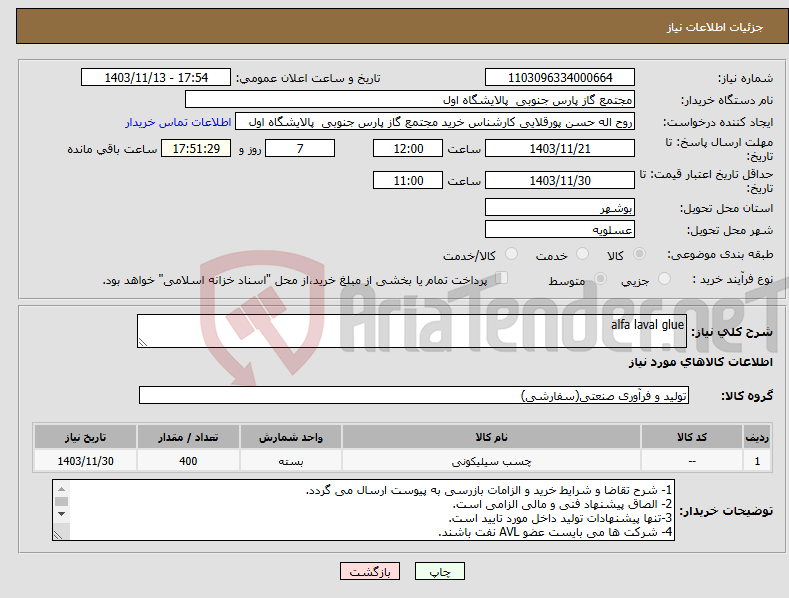This screenshot has width=789, height=598.
Task: Click the buyer notes scrollbar thumb
Action: 61,501
